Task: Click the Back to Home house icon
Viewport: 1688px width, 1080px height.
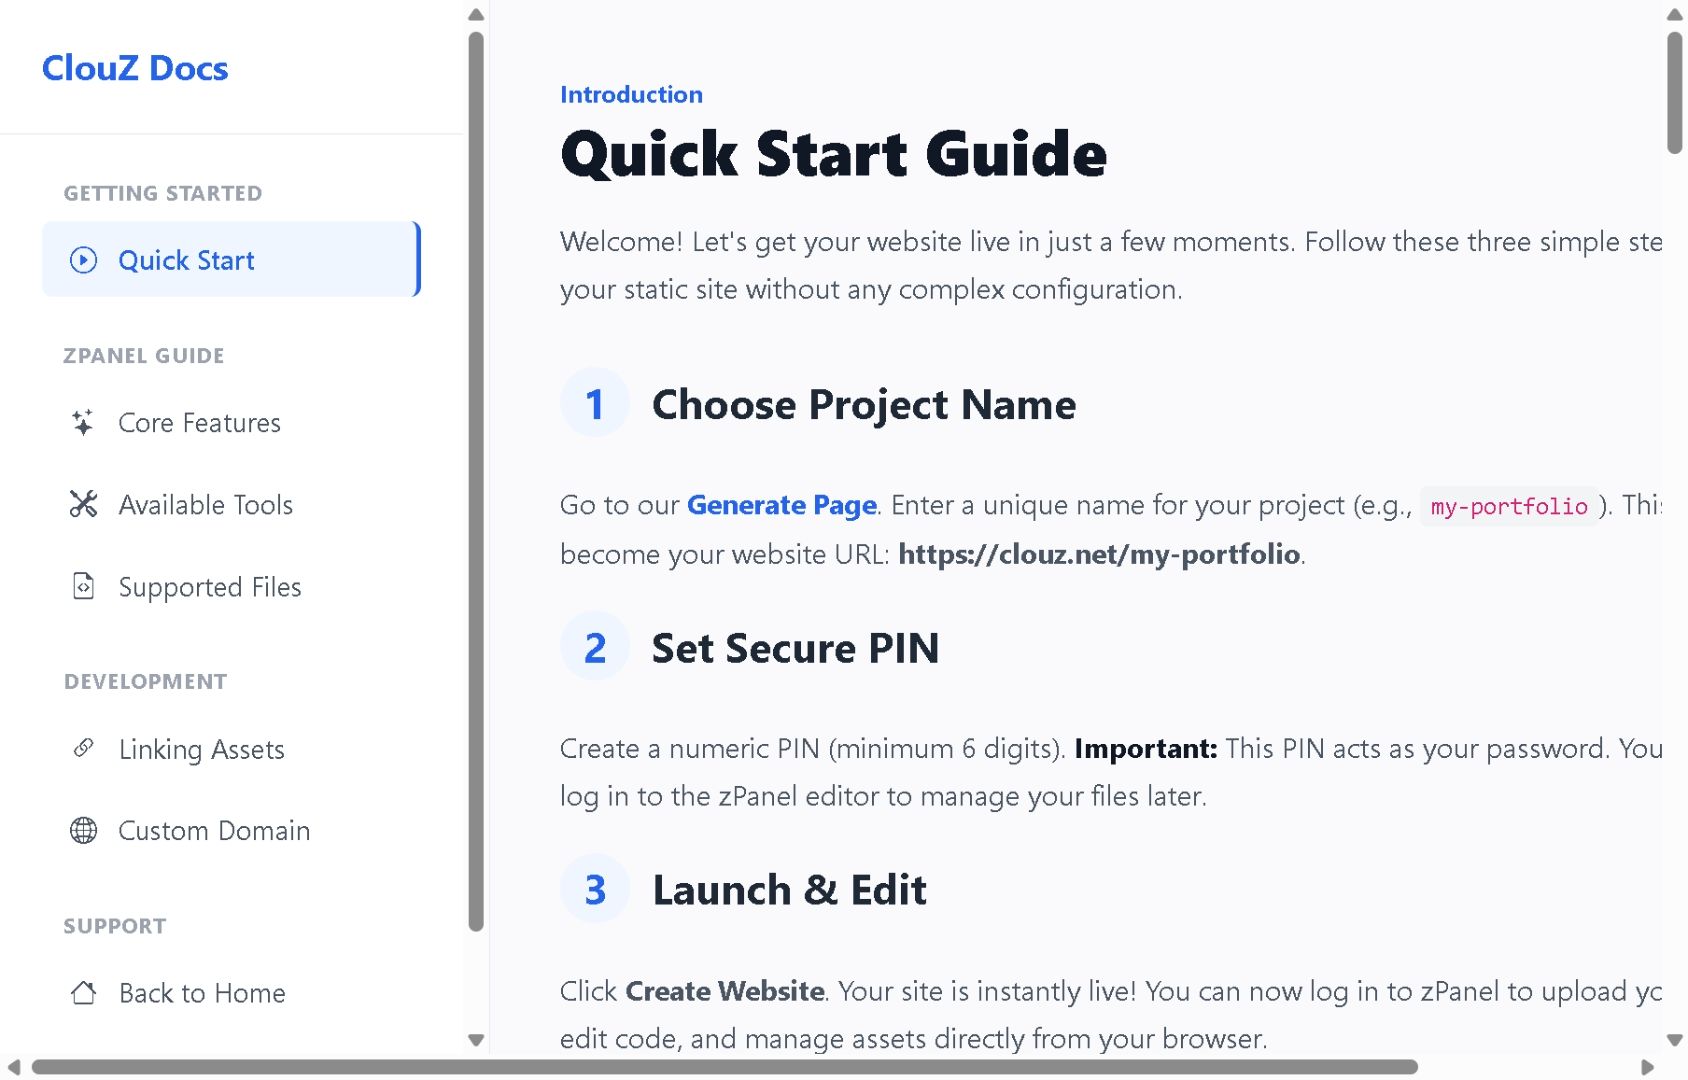Action: [84, 993]
